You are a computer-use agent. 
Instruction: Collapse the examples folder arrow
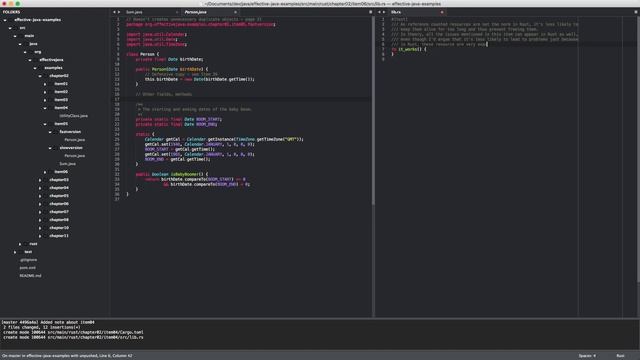pos(35,68)
